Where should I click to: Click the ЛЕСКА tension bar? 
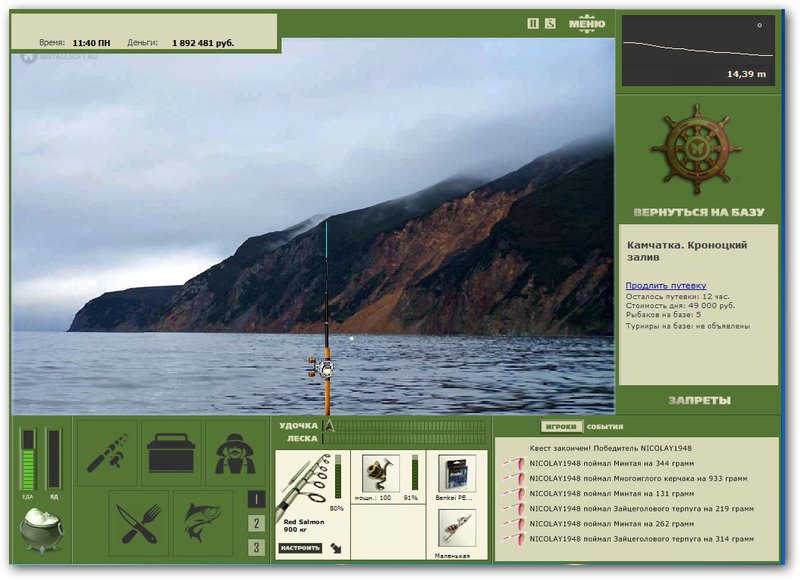pyautogui.click(x=405, y=439)
